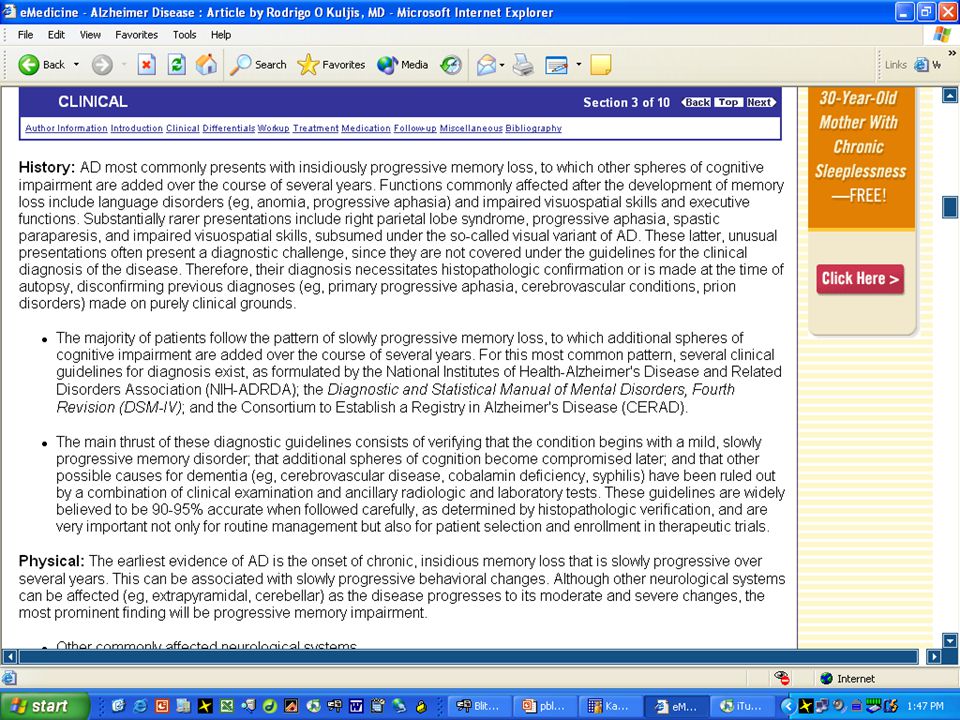Open the View menu

coord(90,35)
